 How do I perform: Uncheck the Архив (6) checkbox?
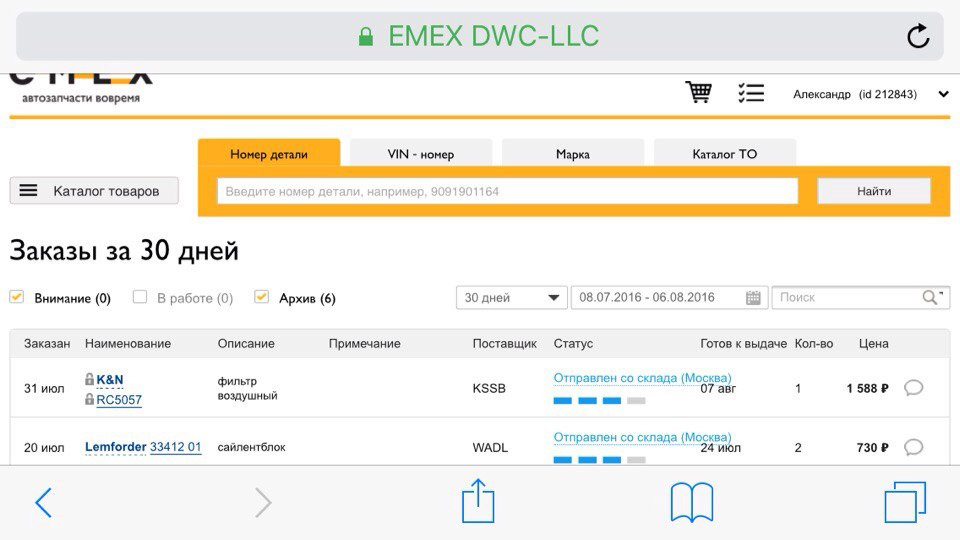click(x=261, y=297)
